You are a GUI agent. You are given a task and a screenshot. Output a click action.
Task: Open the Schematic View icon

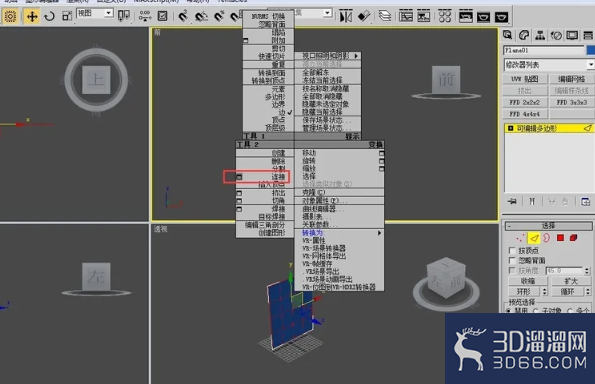click(423, 16)
